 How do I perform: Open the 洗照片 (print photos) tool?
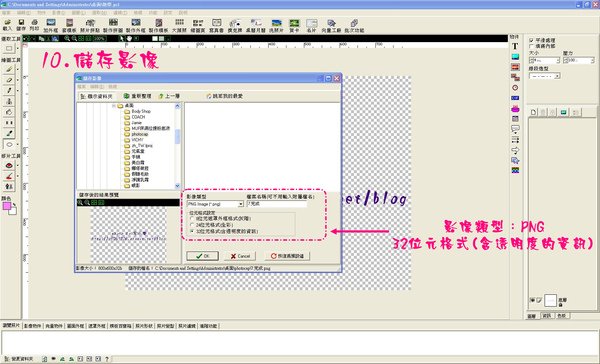(x=276, y=25)
